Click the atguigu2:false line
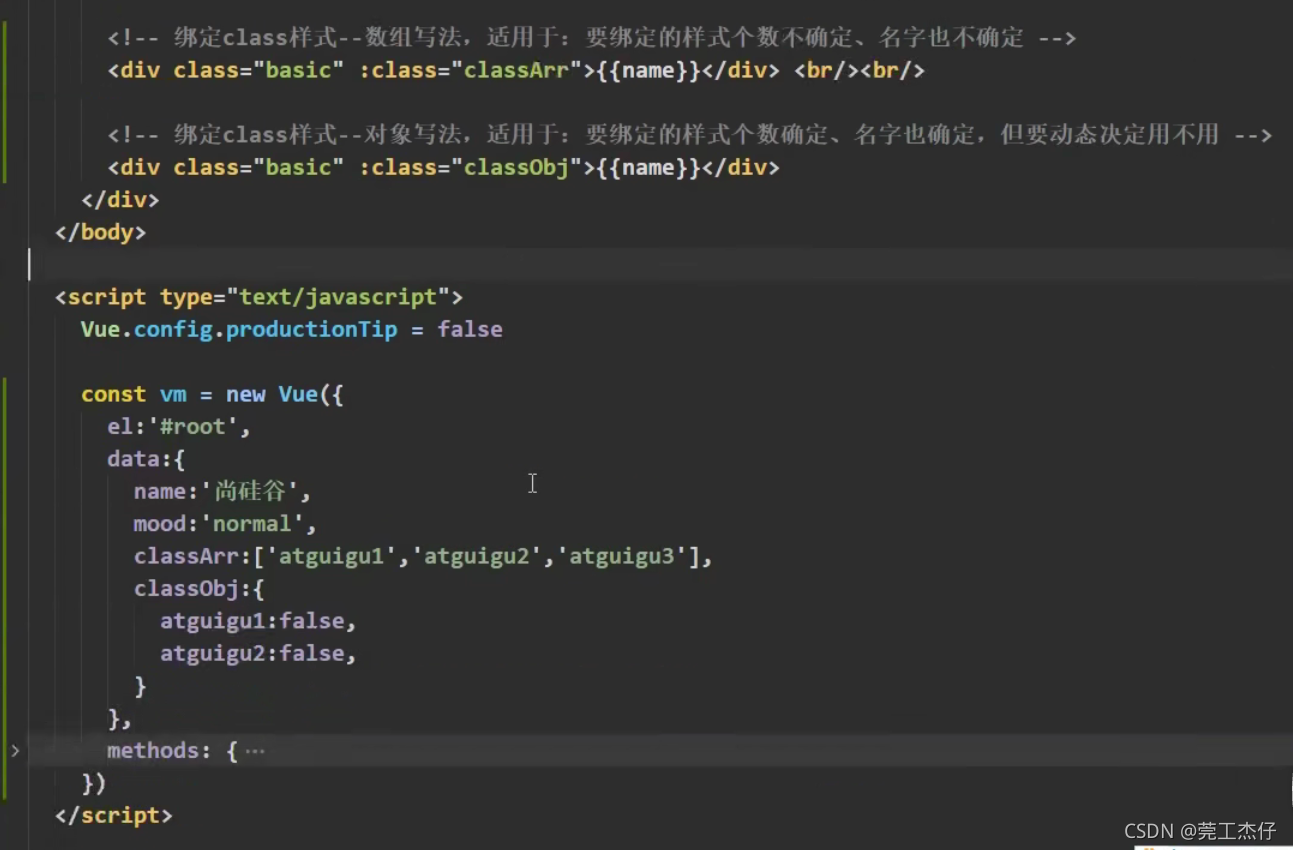 coord(258,653)
